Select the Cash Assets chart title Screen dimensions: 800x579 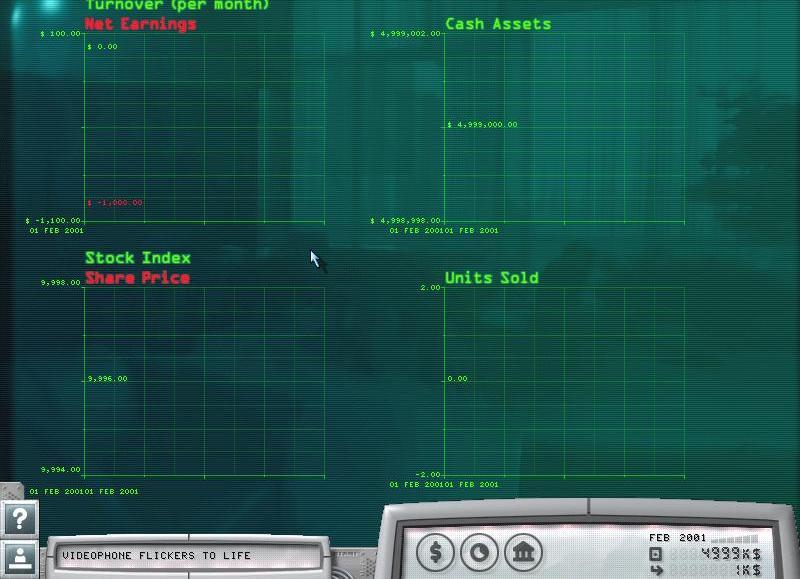tap(498, 24)
